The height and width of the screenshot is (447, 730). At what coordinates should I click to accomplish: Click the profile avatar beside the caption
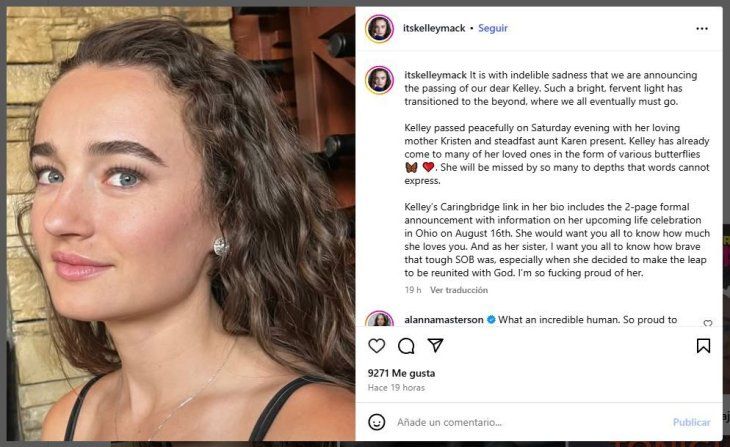click(x=379, y=80)
